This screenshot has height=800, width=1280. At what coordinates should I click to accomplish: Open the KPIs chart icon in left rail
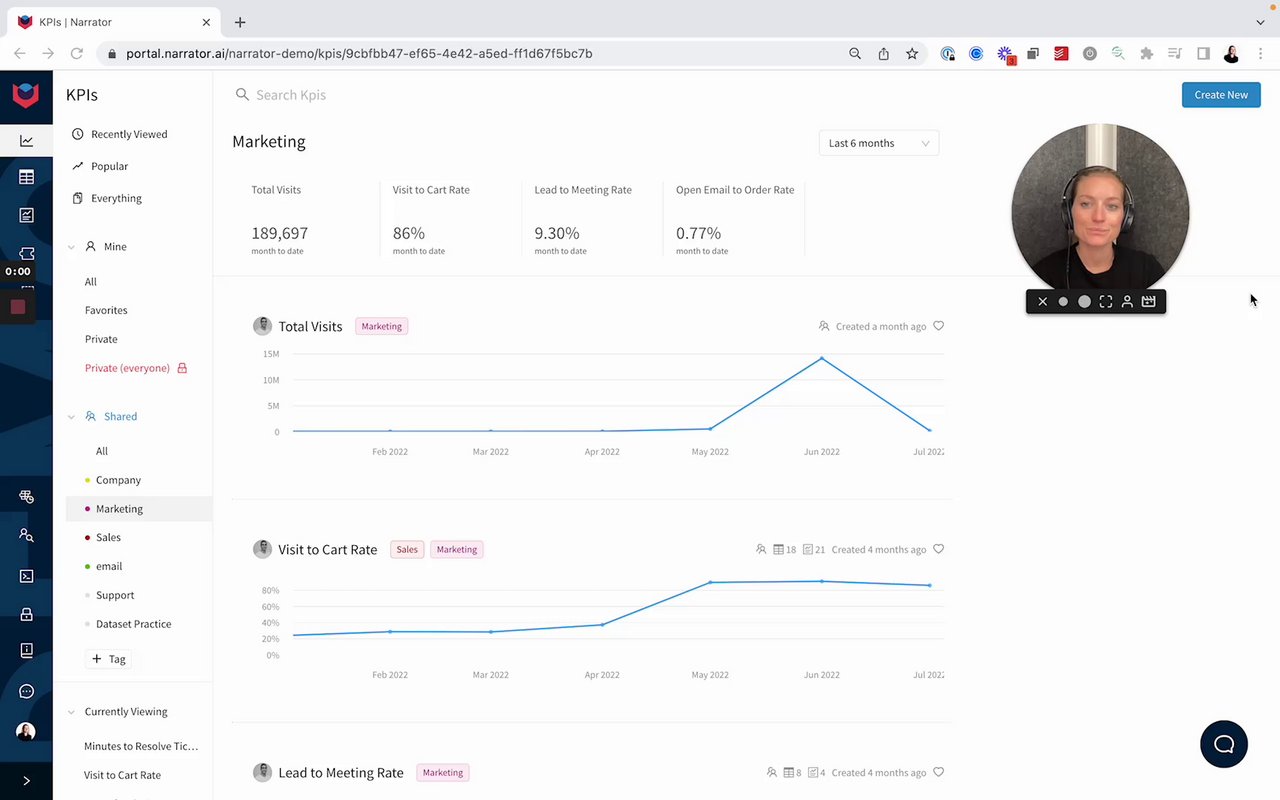(26, 141)
